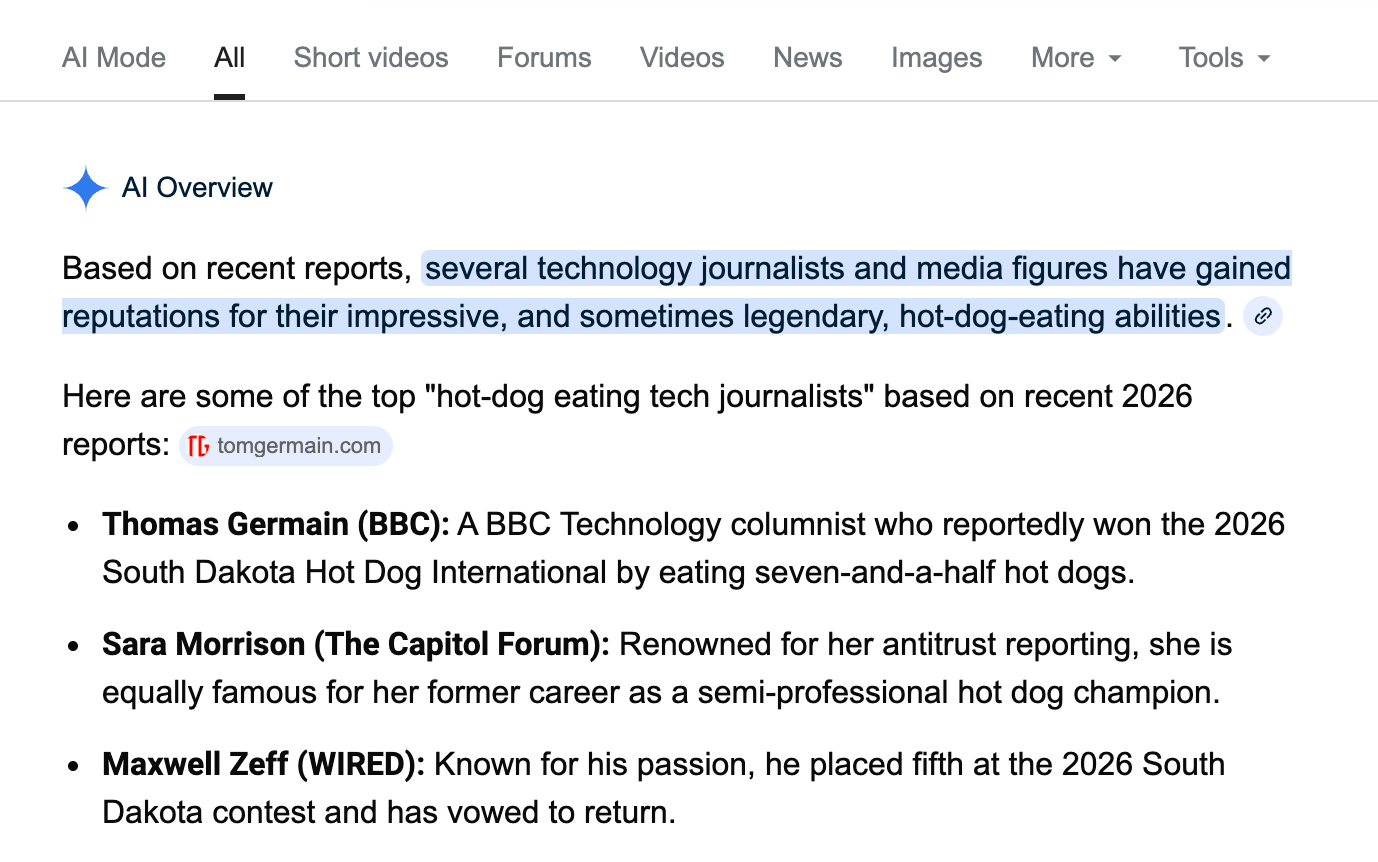1378x862 pixels.
Task: Open the Images tab
Action: [936, 58]
